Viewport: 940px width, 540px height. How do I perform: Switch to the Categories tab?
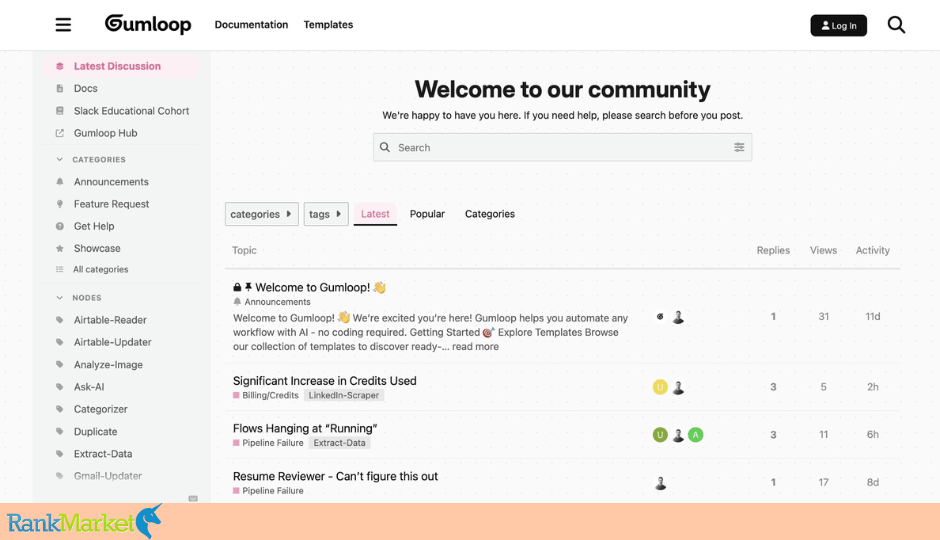[490, 214]
